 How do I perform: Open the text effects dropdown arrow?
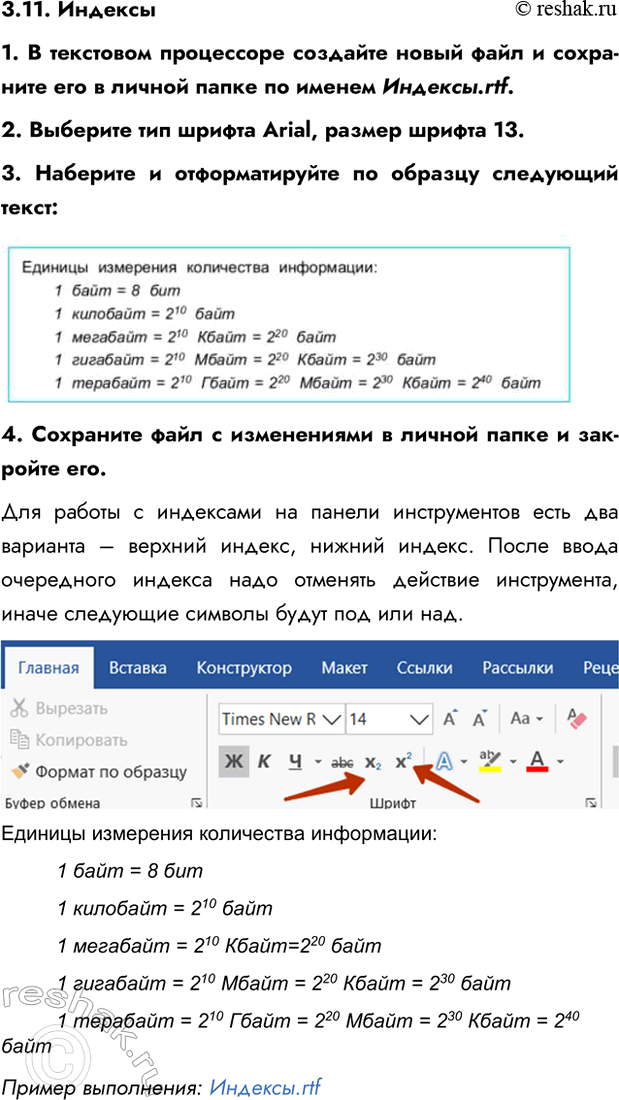tap(464, 763)
